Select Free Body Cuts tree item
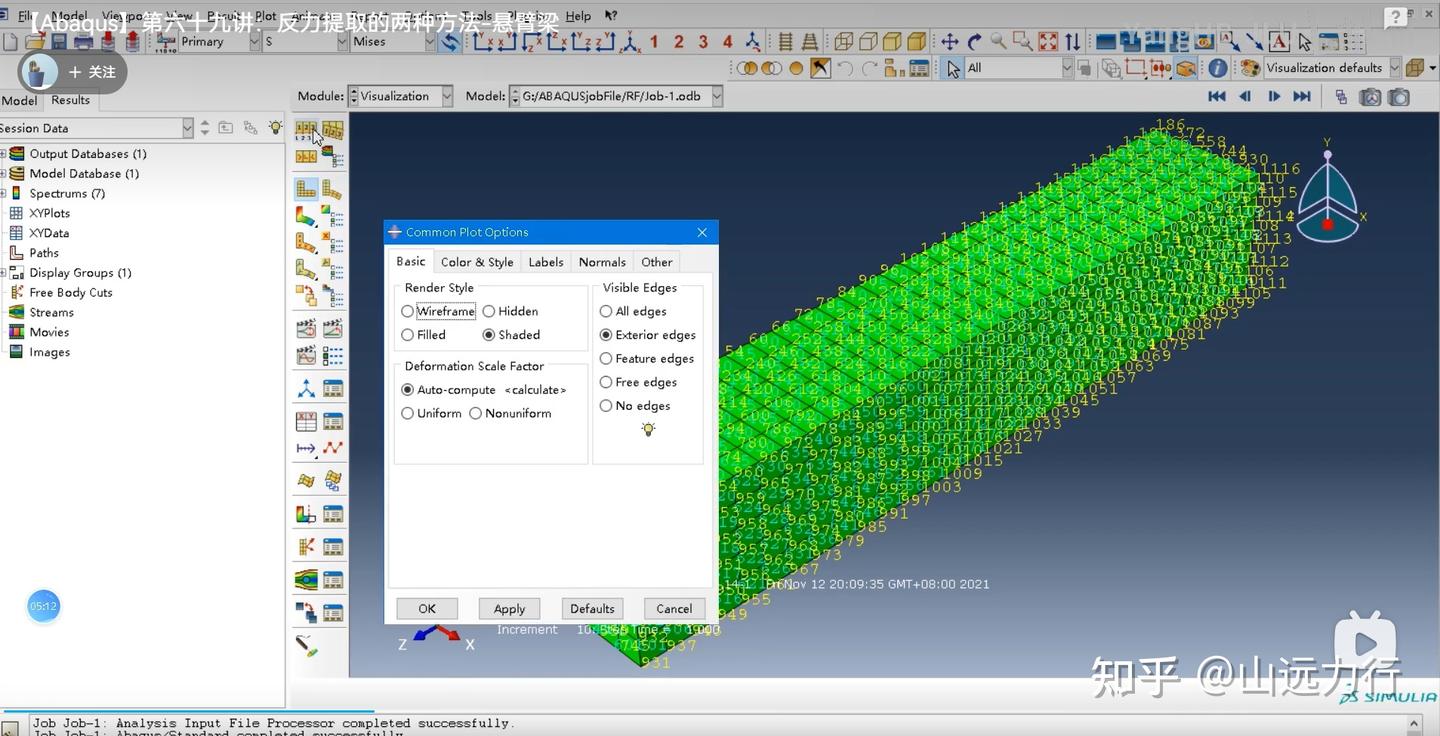This screenshot has width=1440, height=736. click(x=70, y=292)
